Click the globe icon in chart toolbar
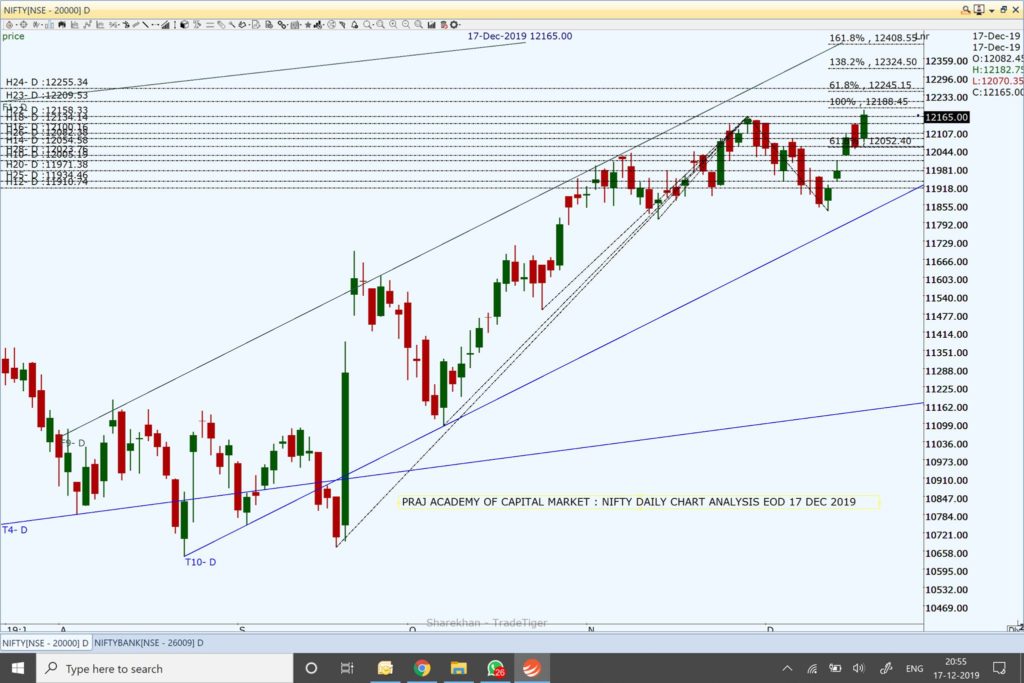This screenshot has height=683, width=1024. tap(331, 25)
